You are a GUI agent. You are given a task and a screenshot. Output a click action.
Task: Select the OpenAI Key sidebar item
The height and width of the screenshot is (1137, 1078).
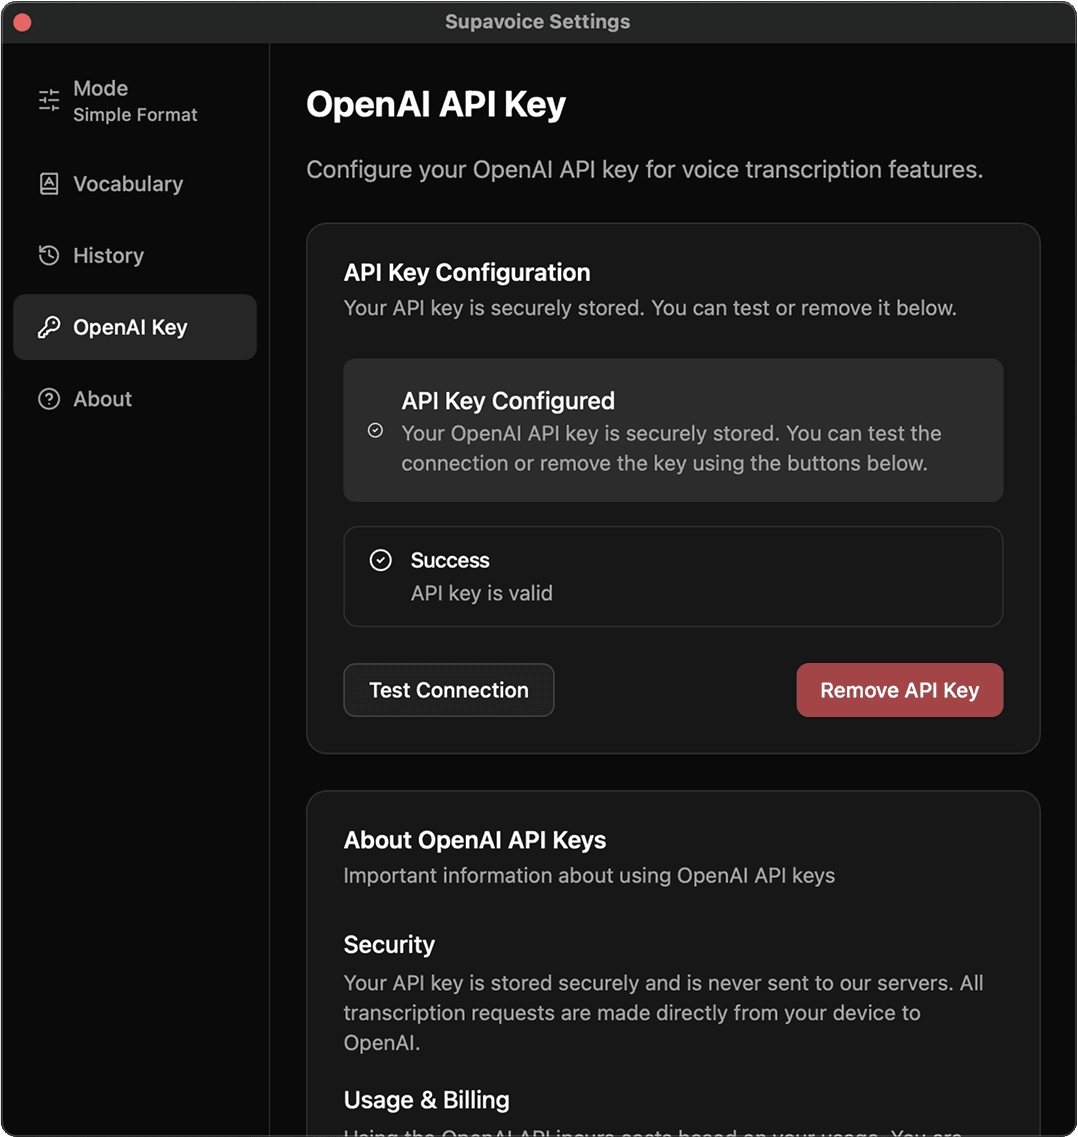pyautogui.click(x=135, y=327)
